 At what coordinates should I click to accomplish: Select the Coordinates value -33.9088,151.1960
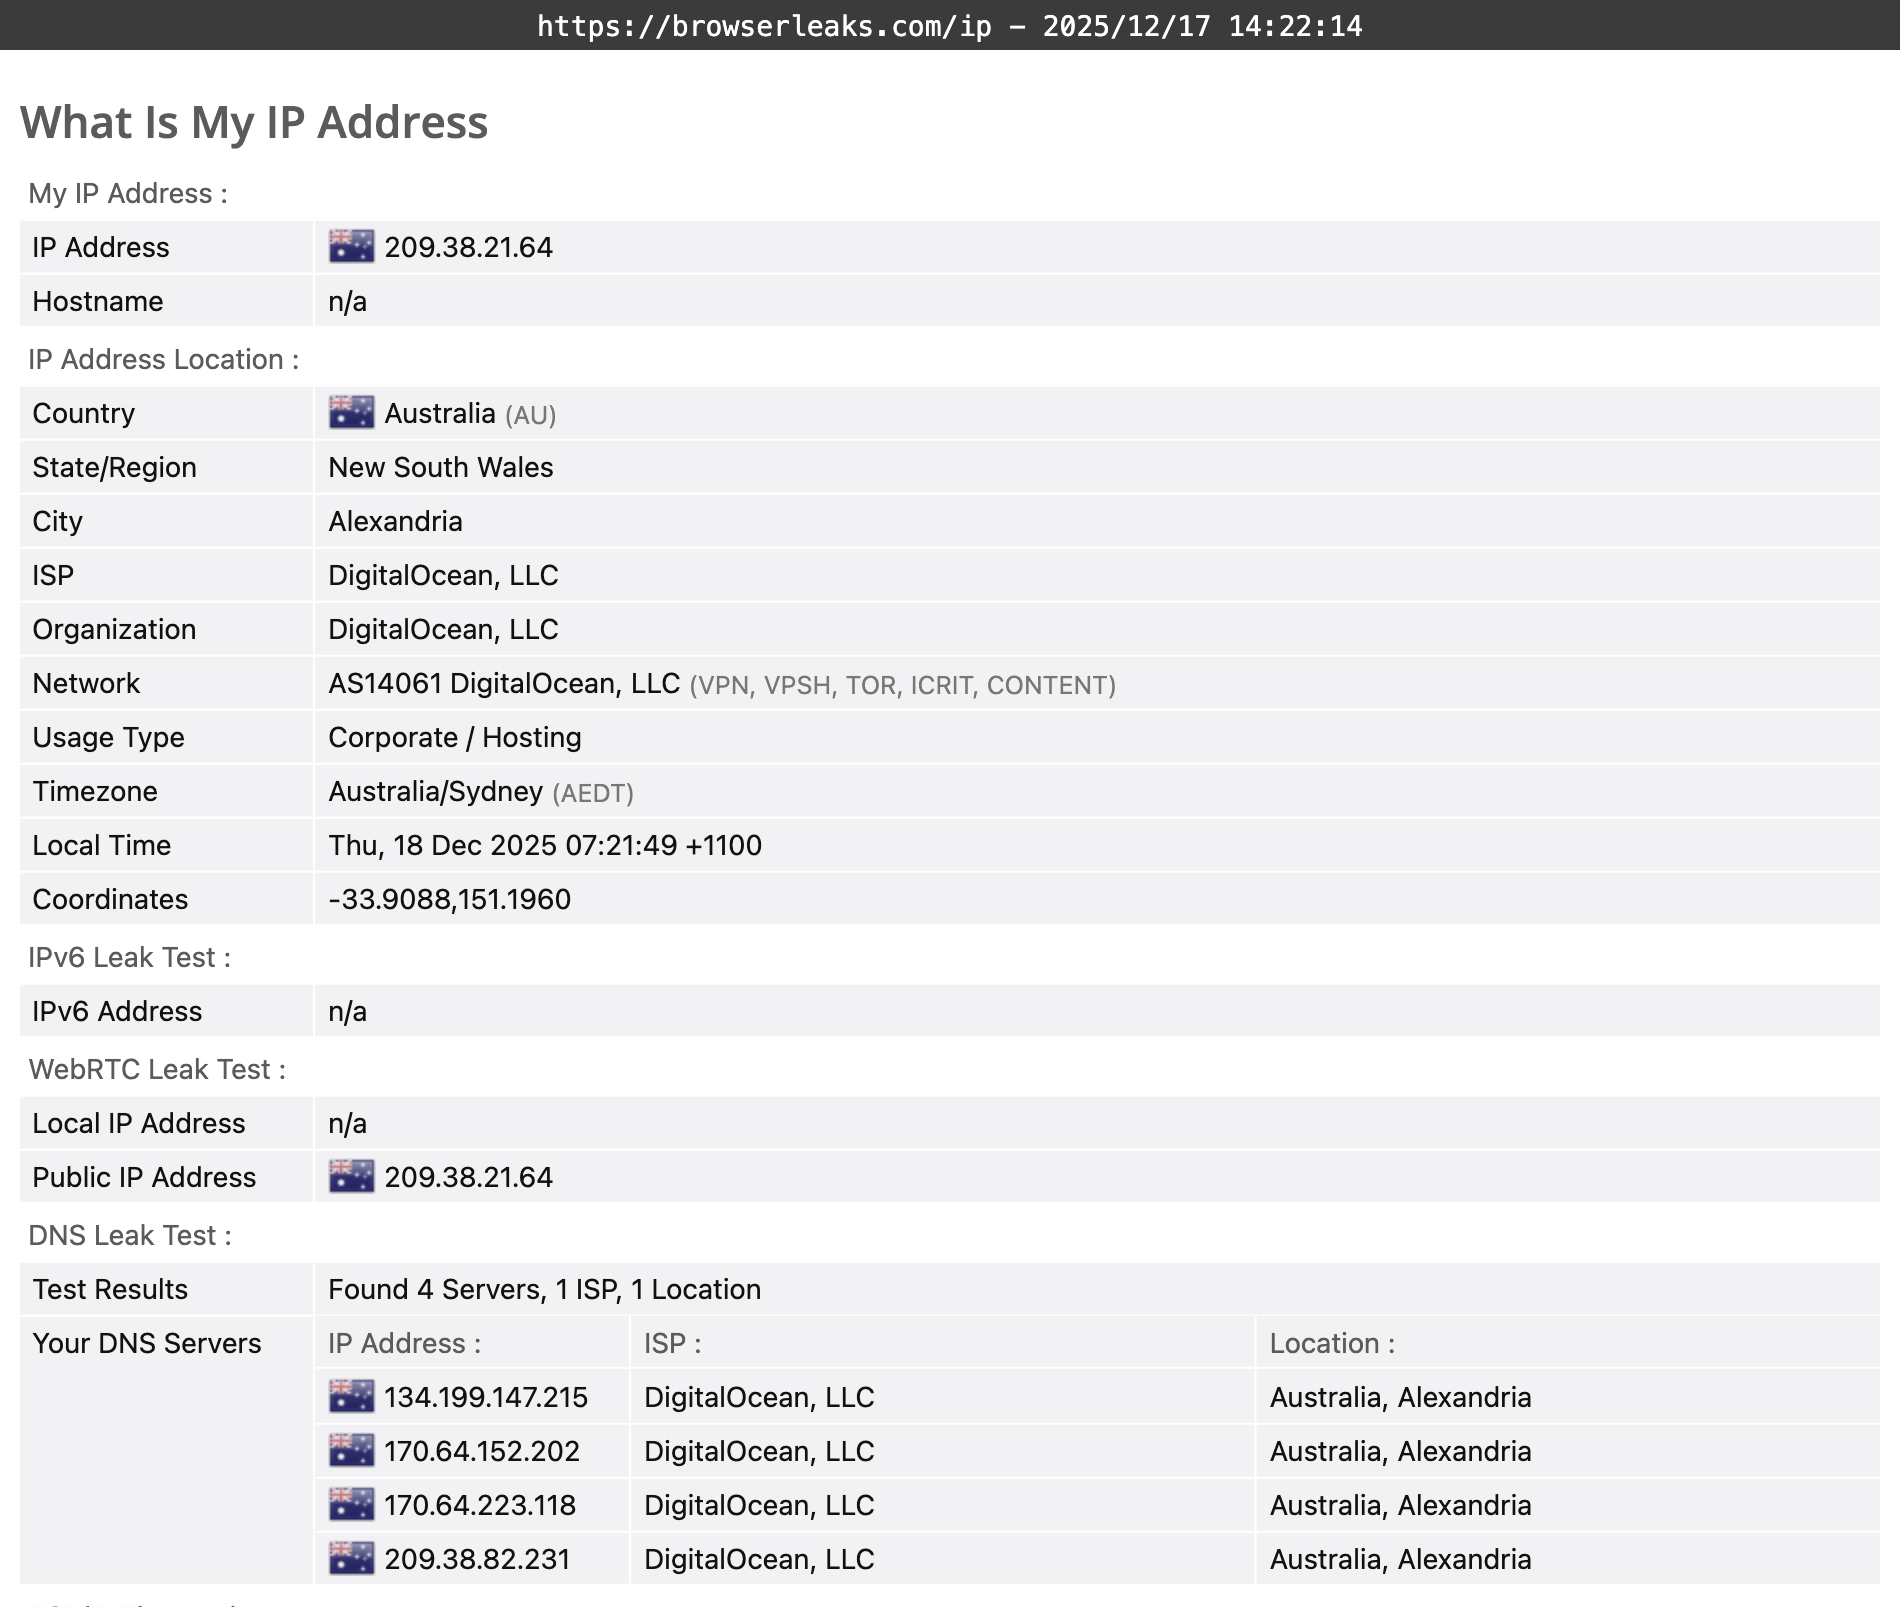tap(449, 899)
